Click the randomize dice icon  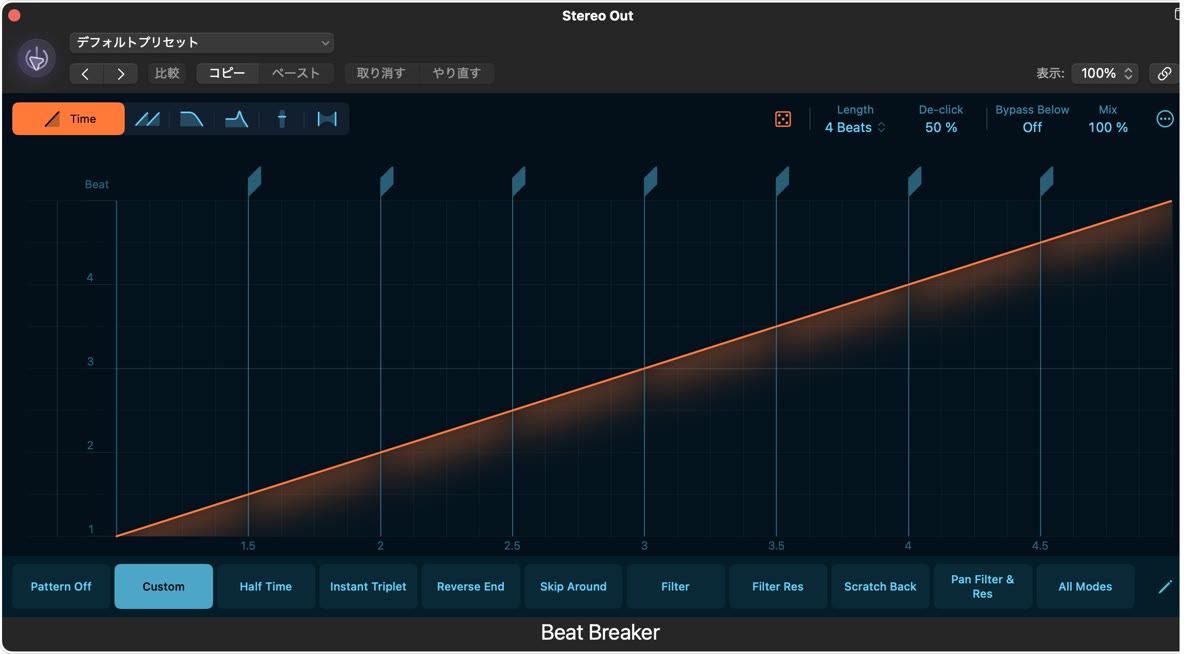click(x=783, y=119)
